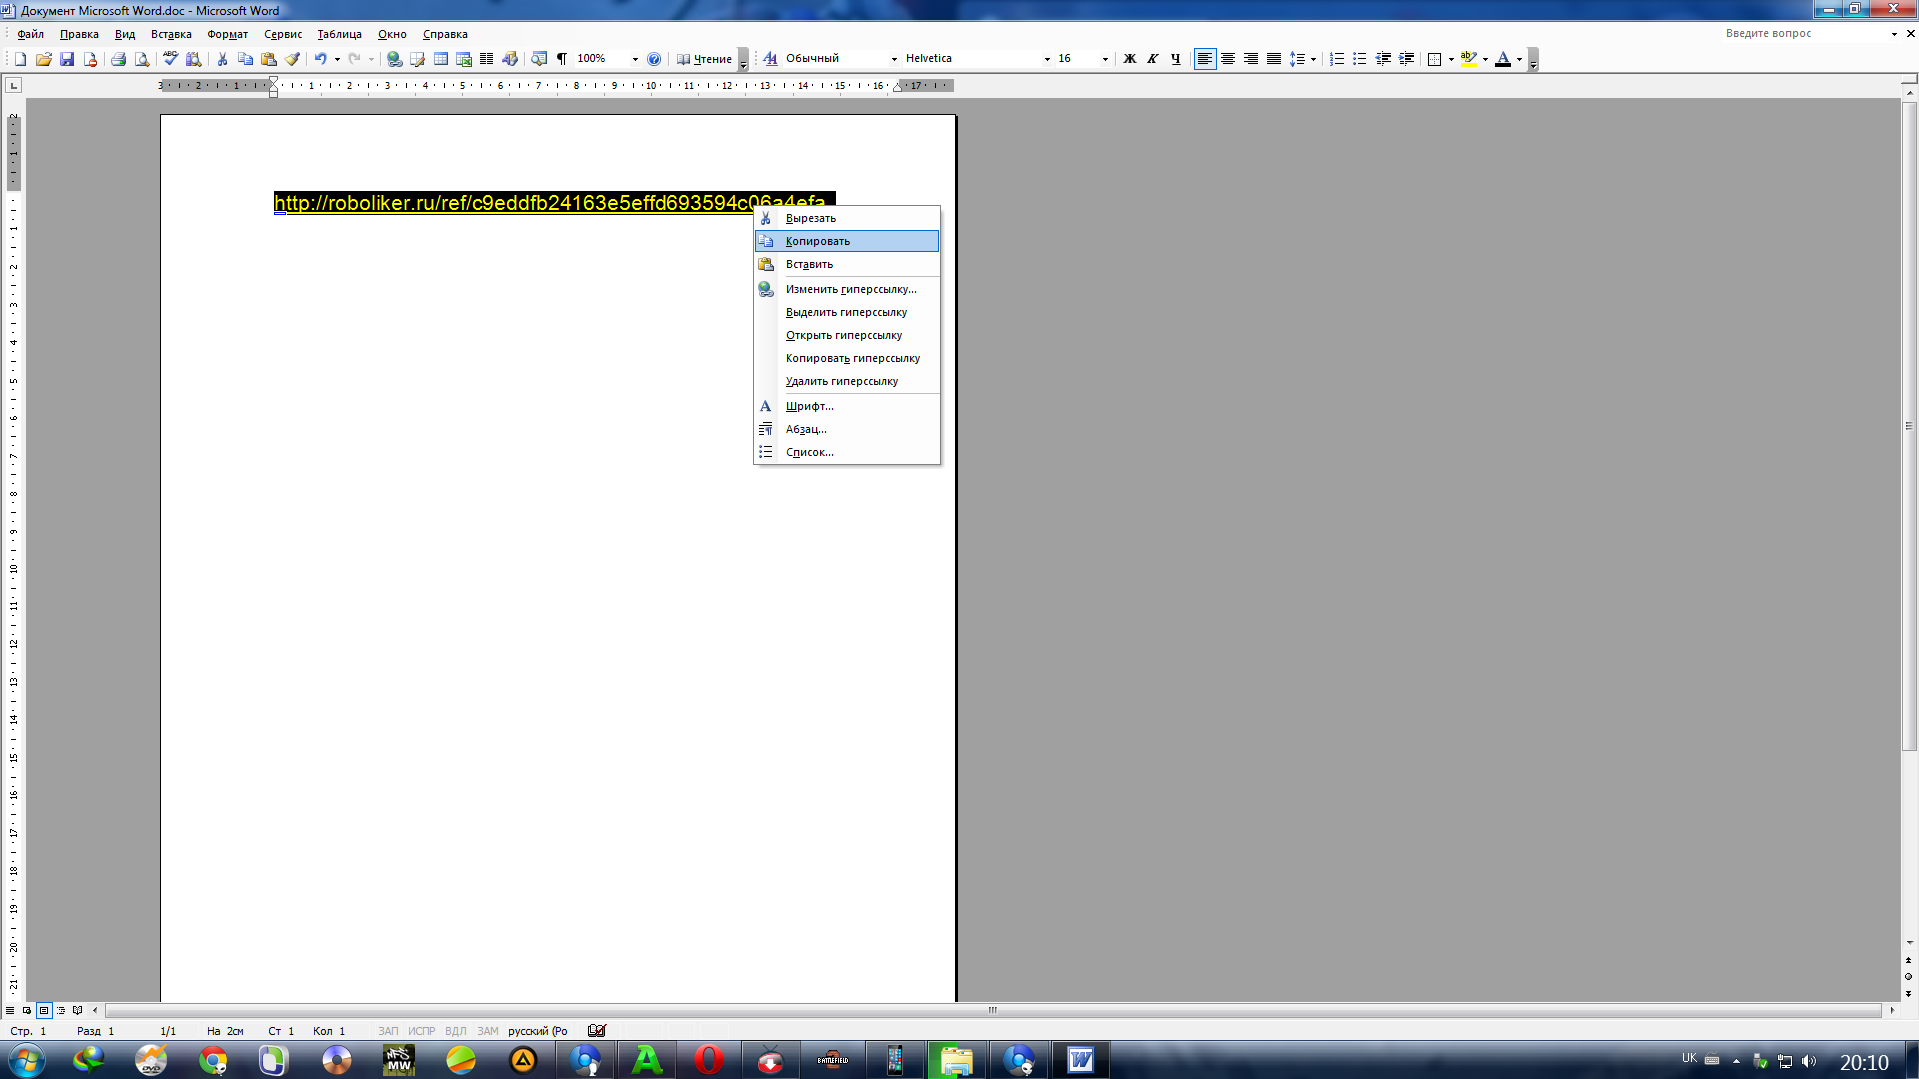Select 'Удалить гиперссылку' menu entry

847,381
